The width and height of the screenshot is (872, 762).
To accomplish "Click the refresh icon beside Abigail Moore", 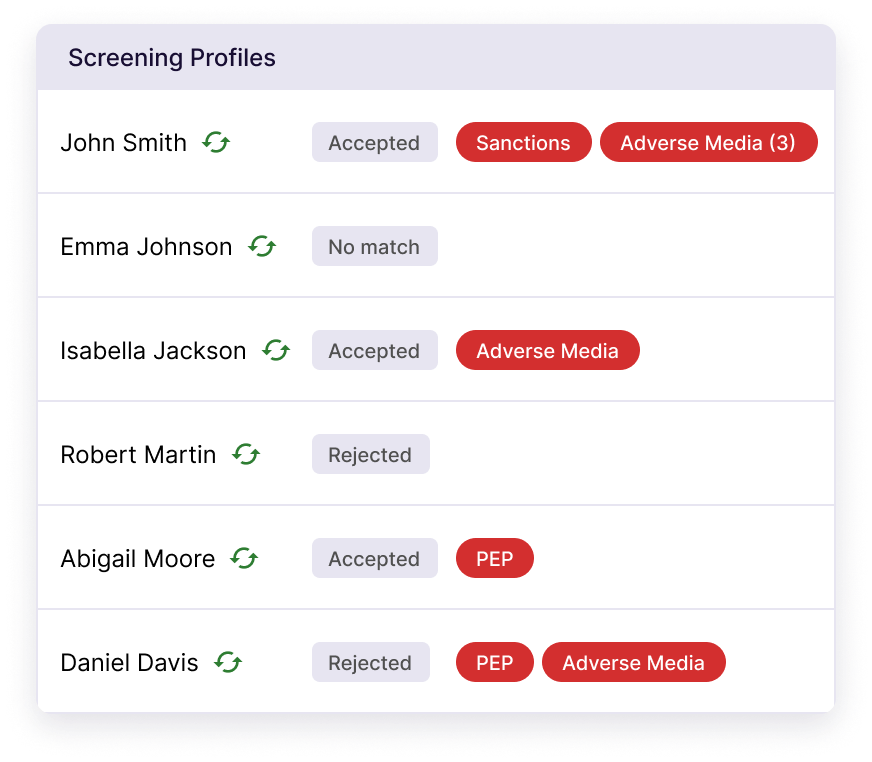I will pyautogui.click(x=244, y=559).
